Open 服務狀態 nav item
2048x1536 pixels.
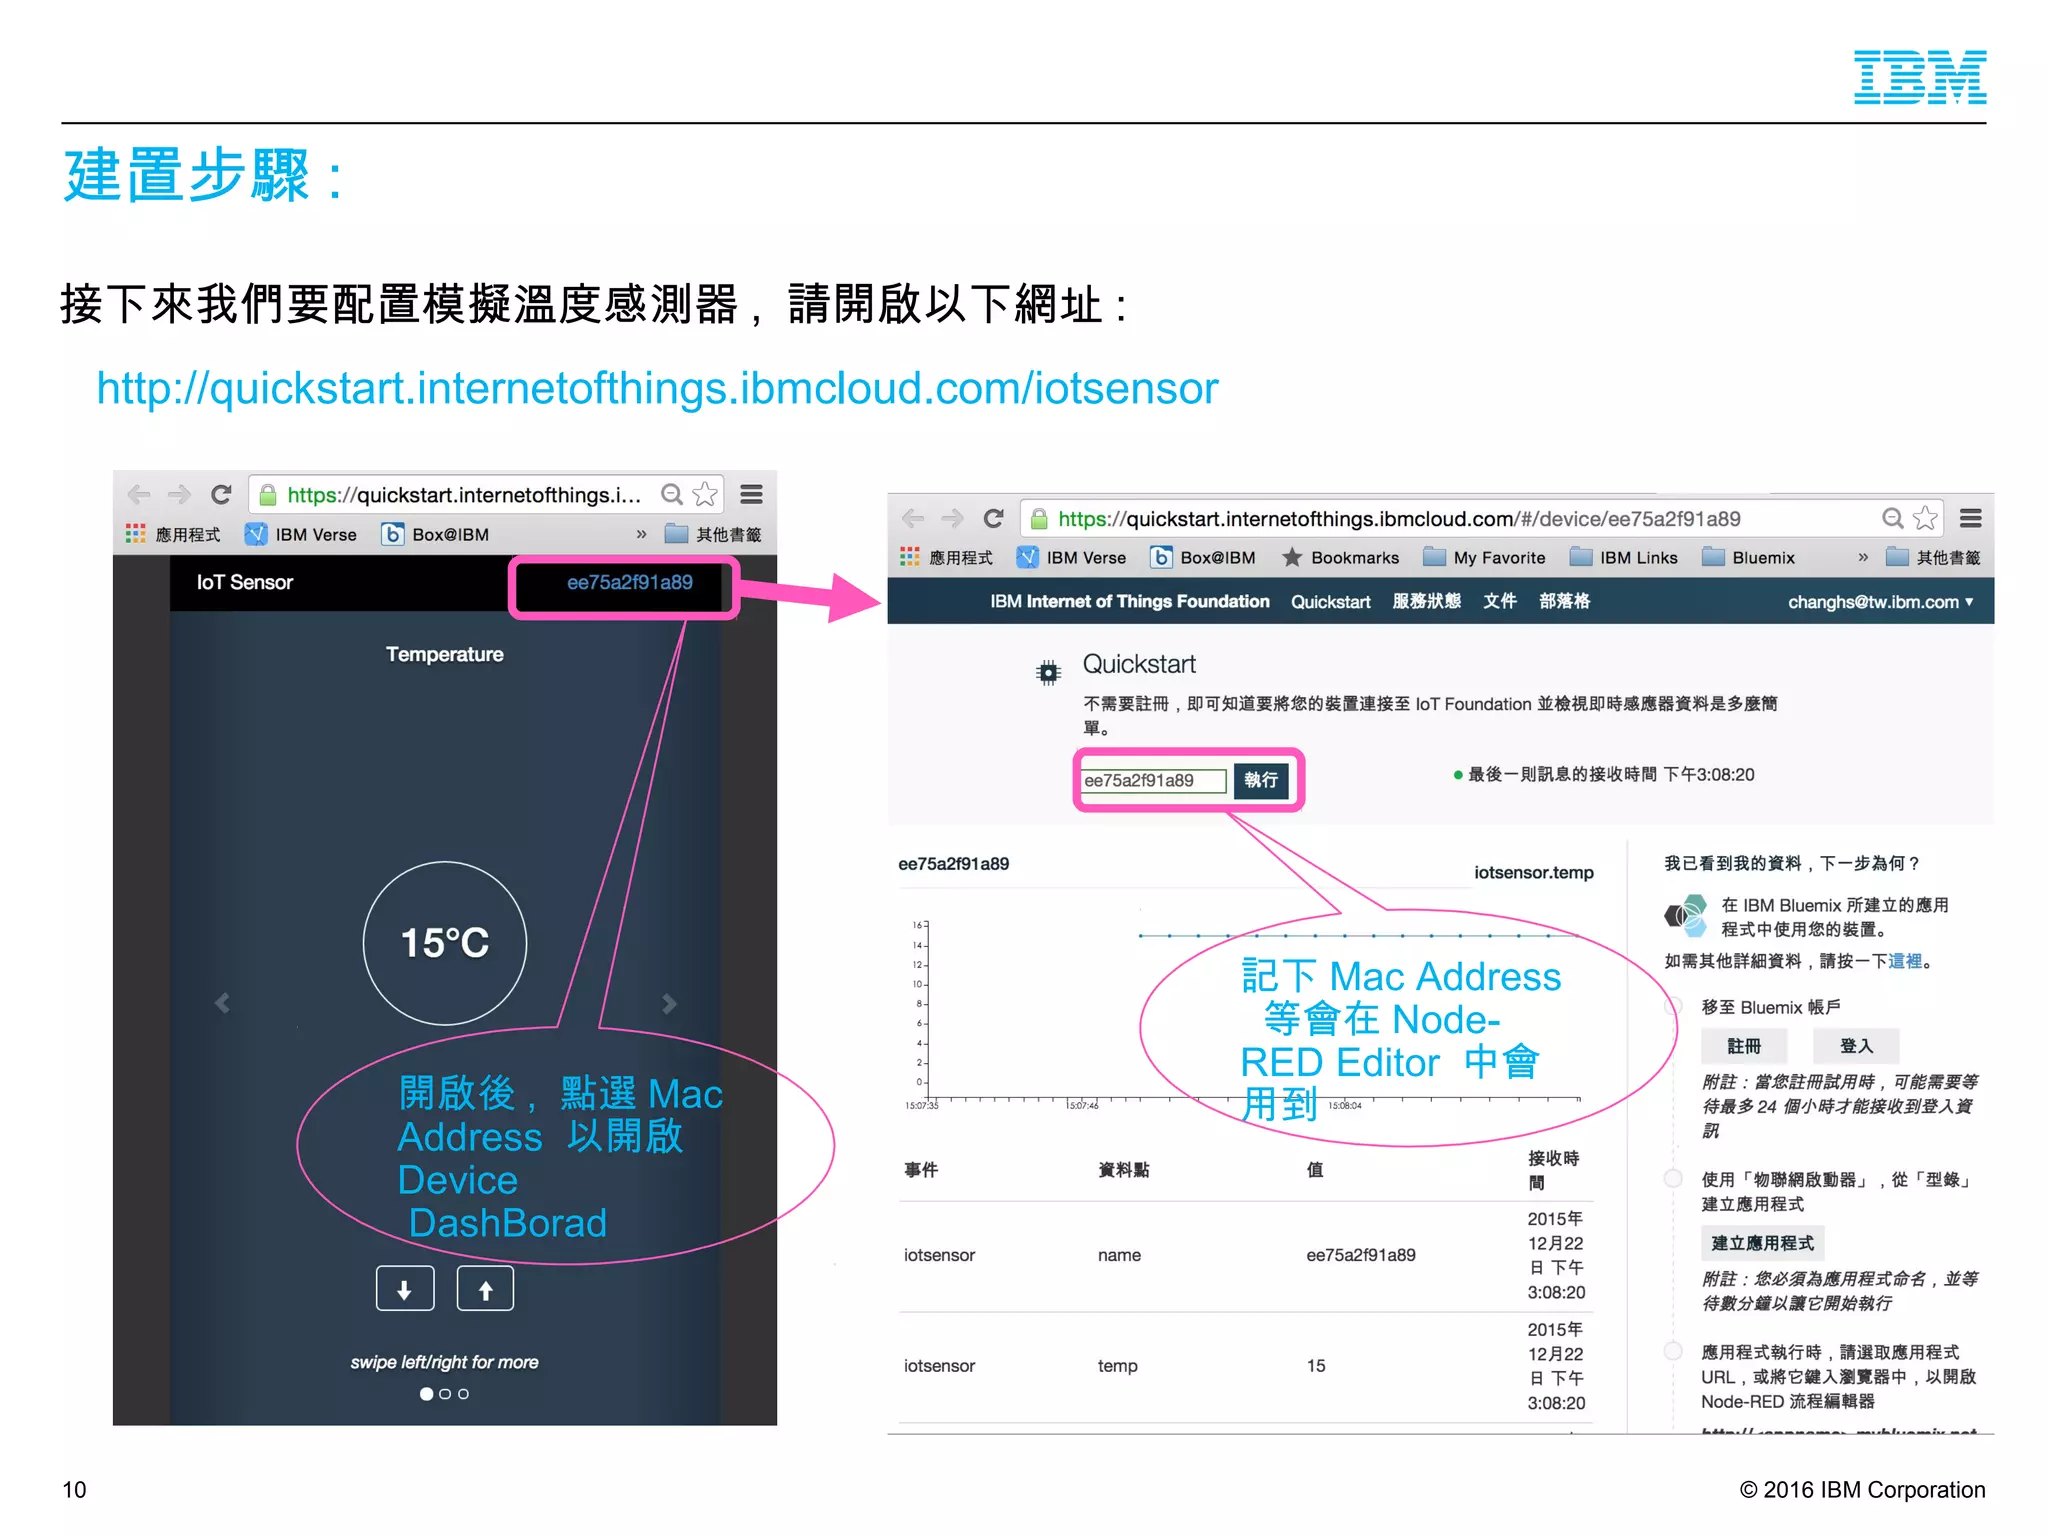[1427, 601]
